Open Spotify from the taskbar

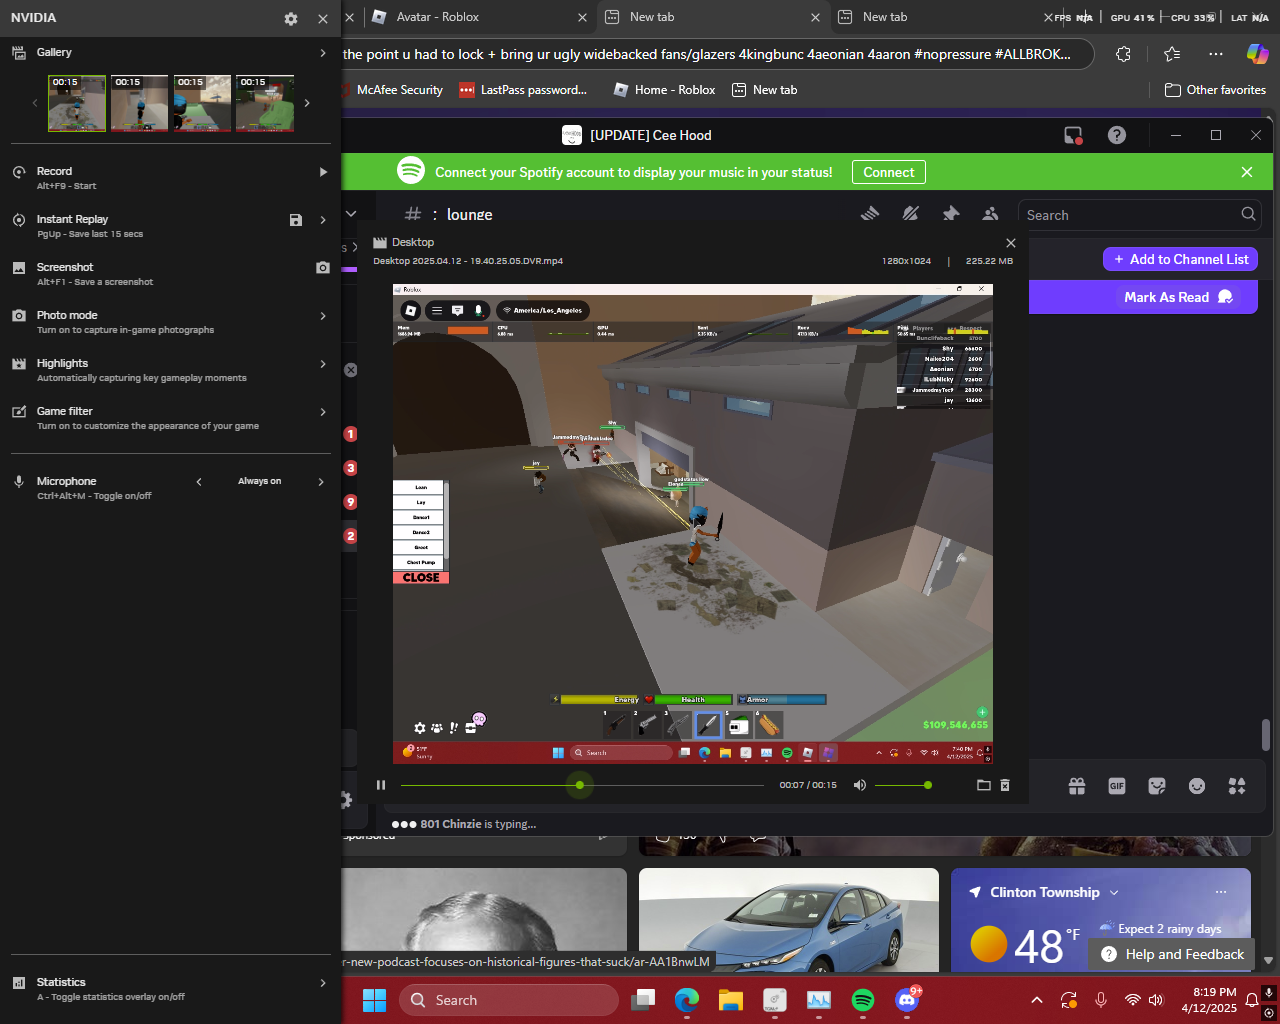point(863,1000)
